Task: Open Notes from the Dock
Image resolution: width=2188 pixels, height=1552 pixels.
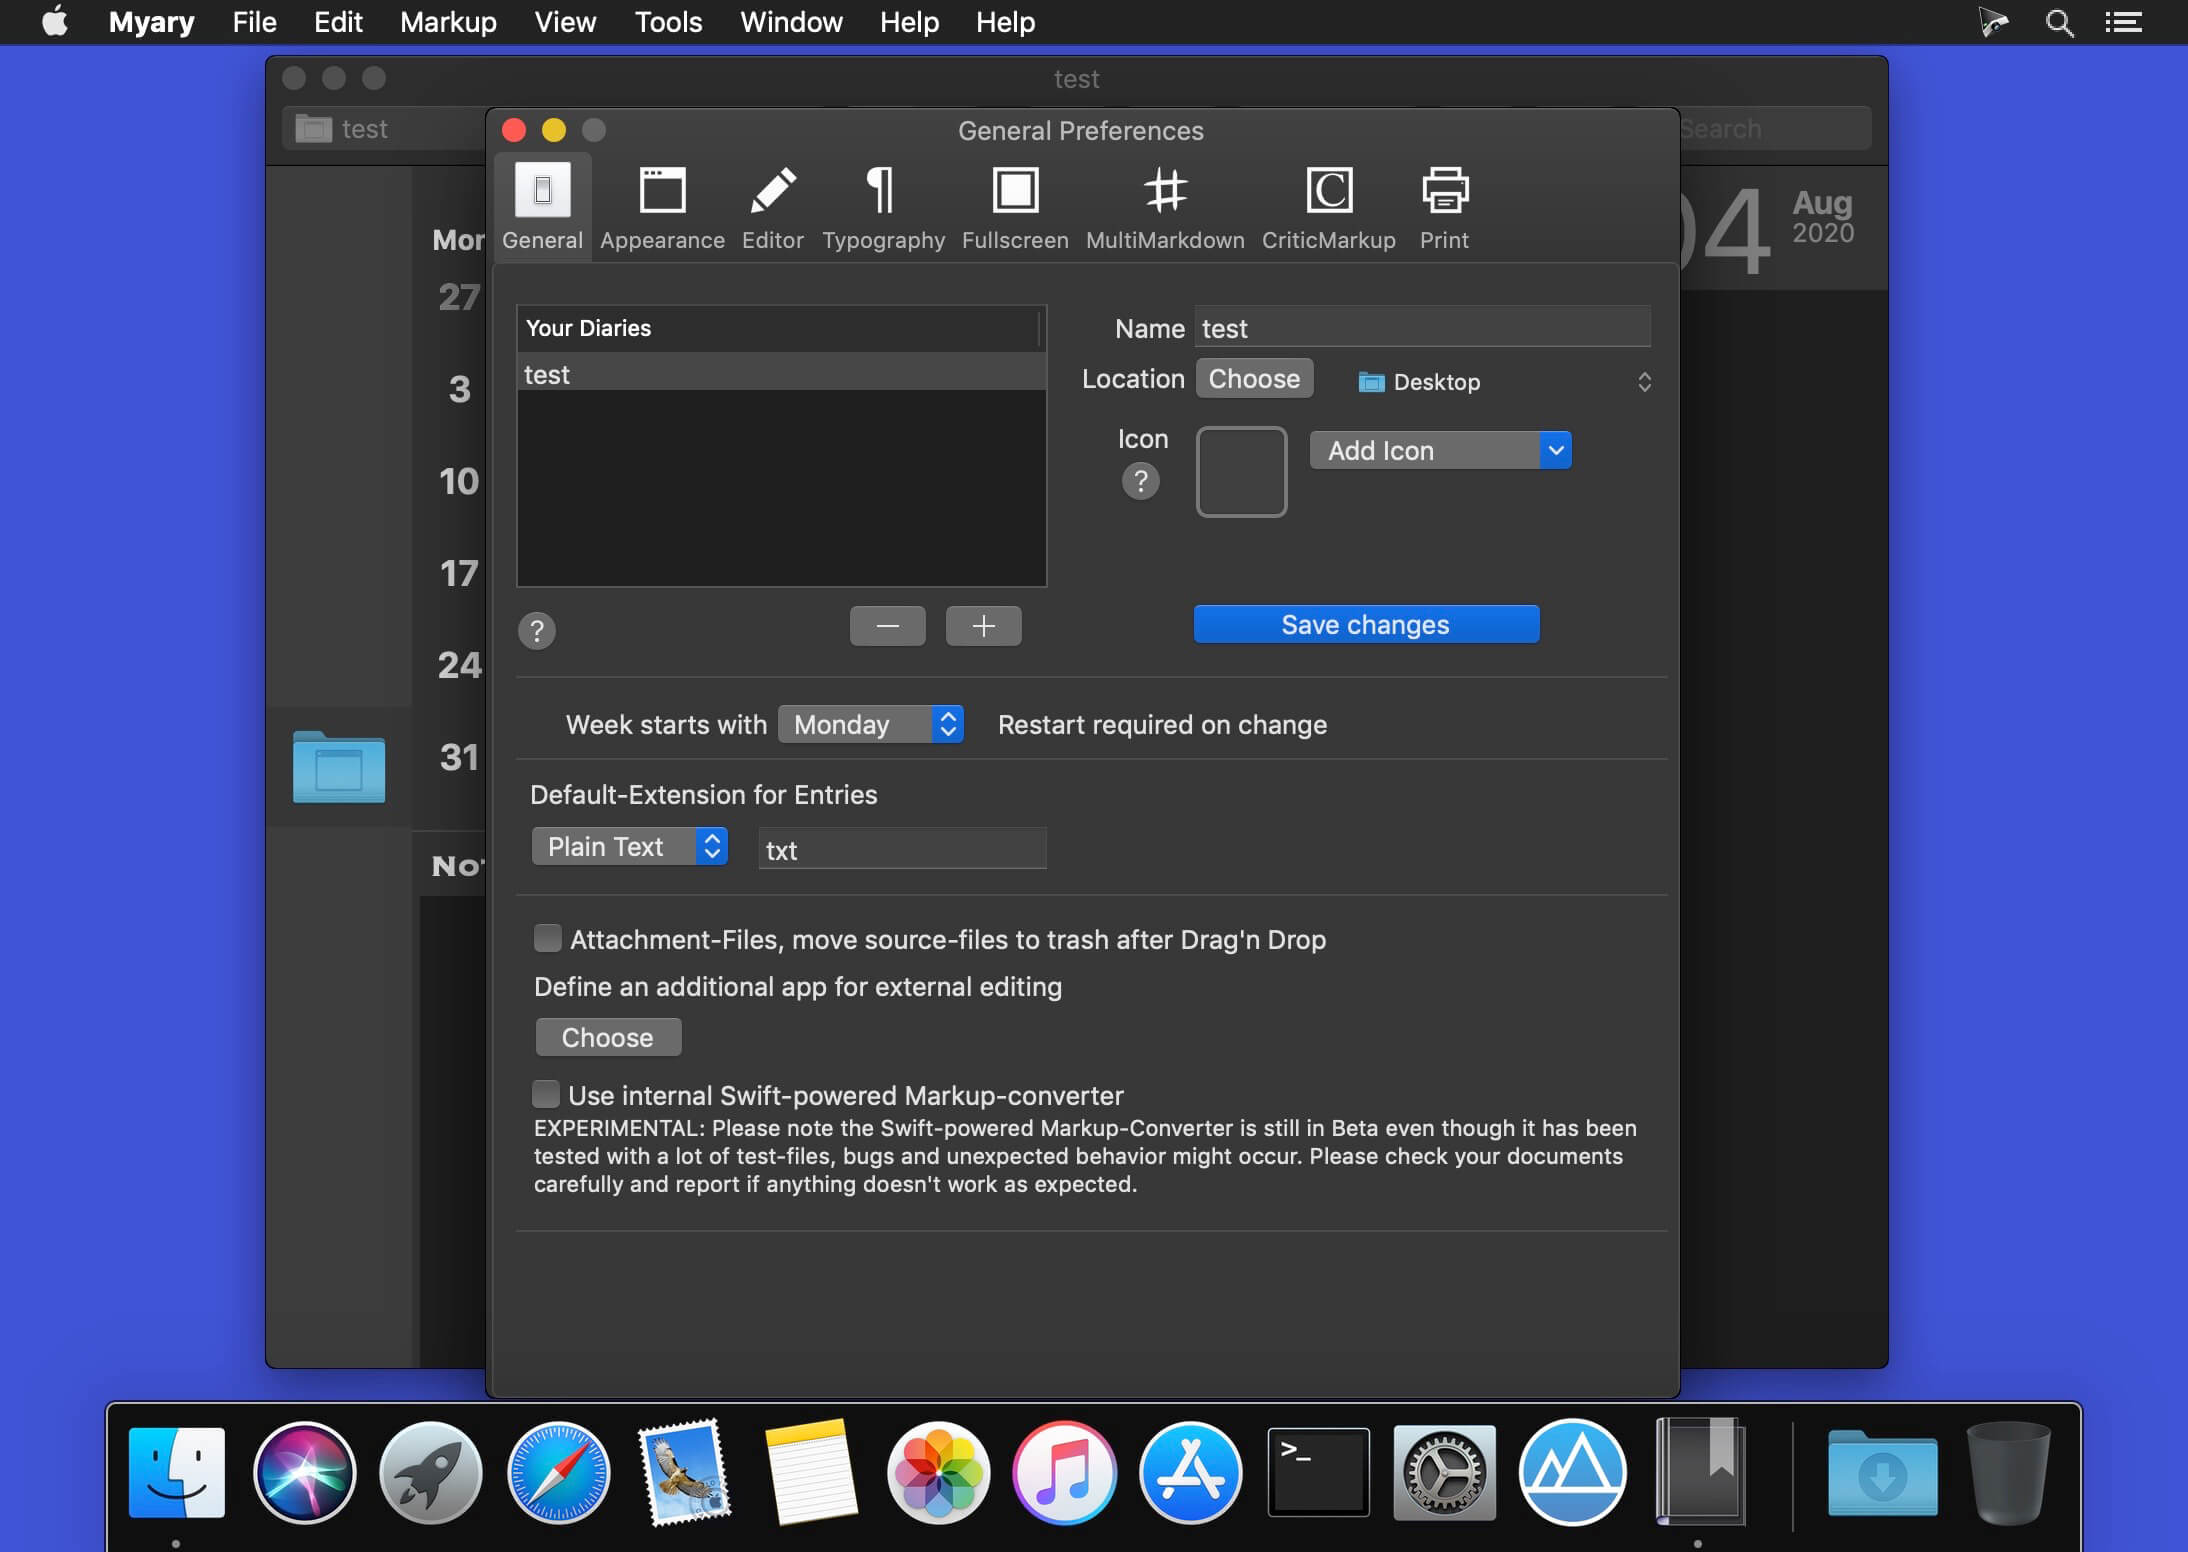Action: click(811, 1473)
